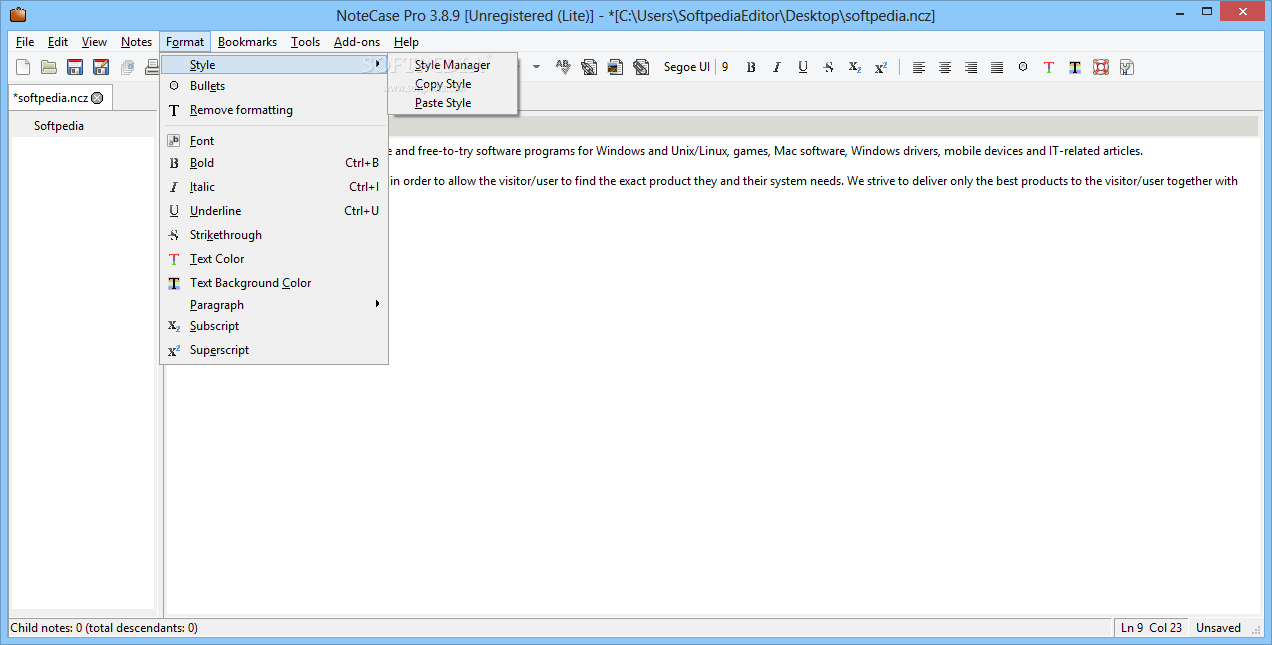The height and width of the screenshot is (645, 1272).
Task: Pick text background color from toolbar
Action: (x=1075, y=67)
